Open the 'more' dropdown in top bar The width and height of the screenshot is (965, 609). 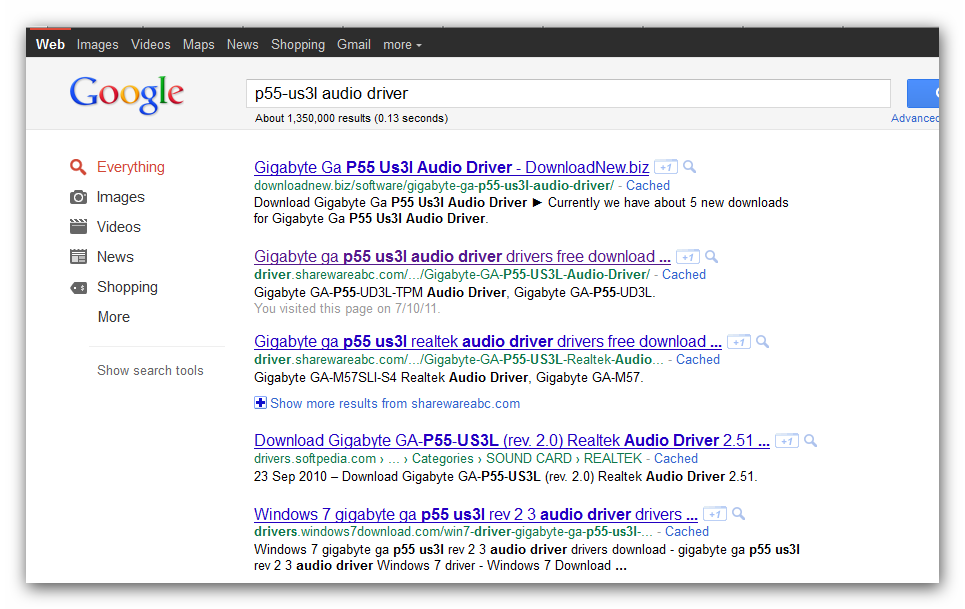coord(402,45)
